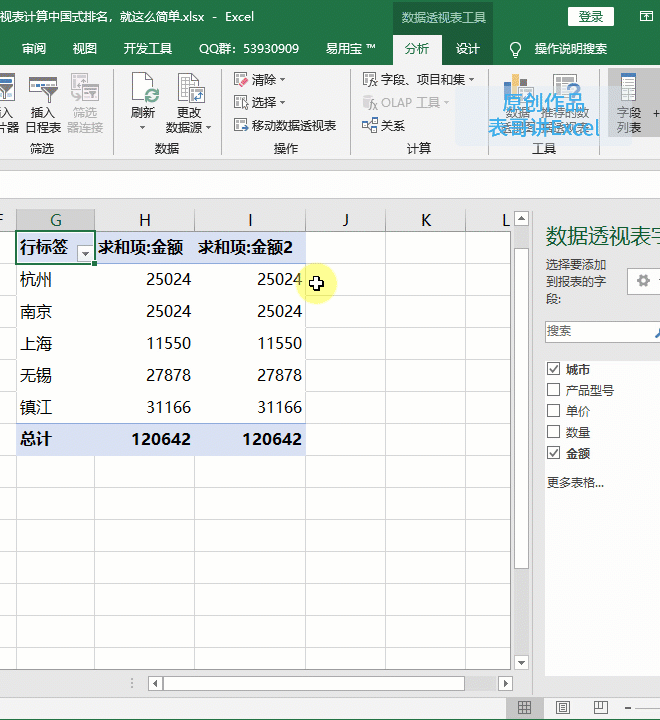Check the 单价 field checkbox
The image size is (660, 720).
point(553,411)
